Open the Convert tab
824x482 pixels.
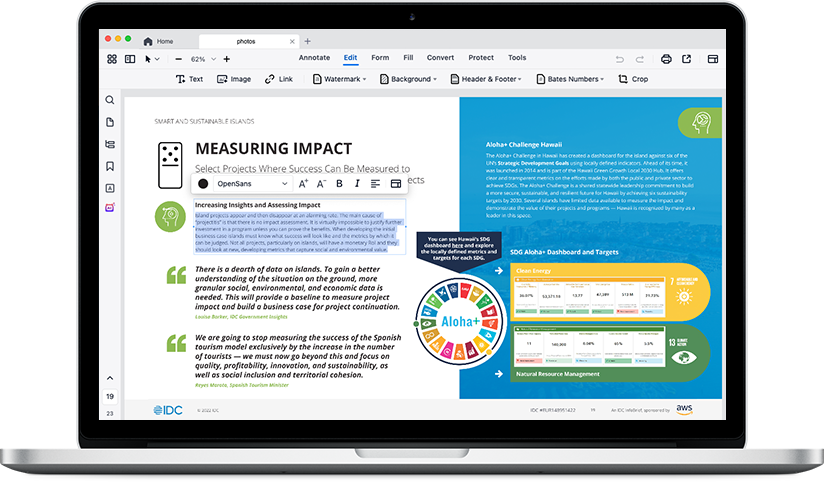pos(440,58)
